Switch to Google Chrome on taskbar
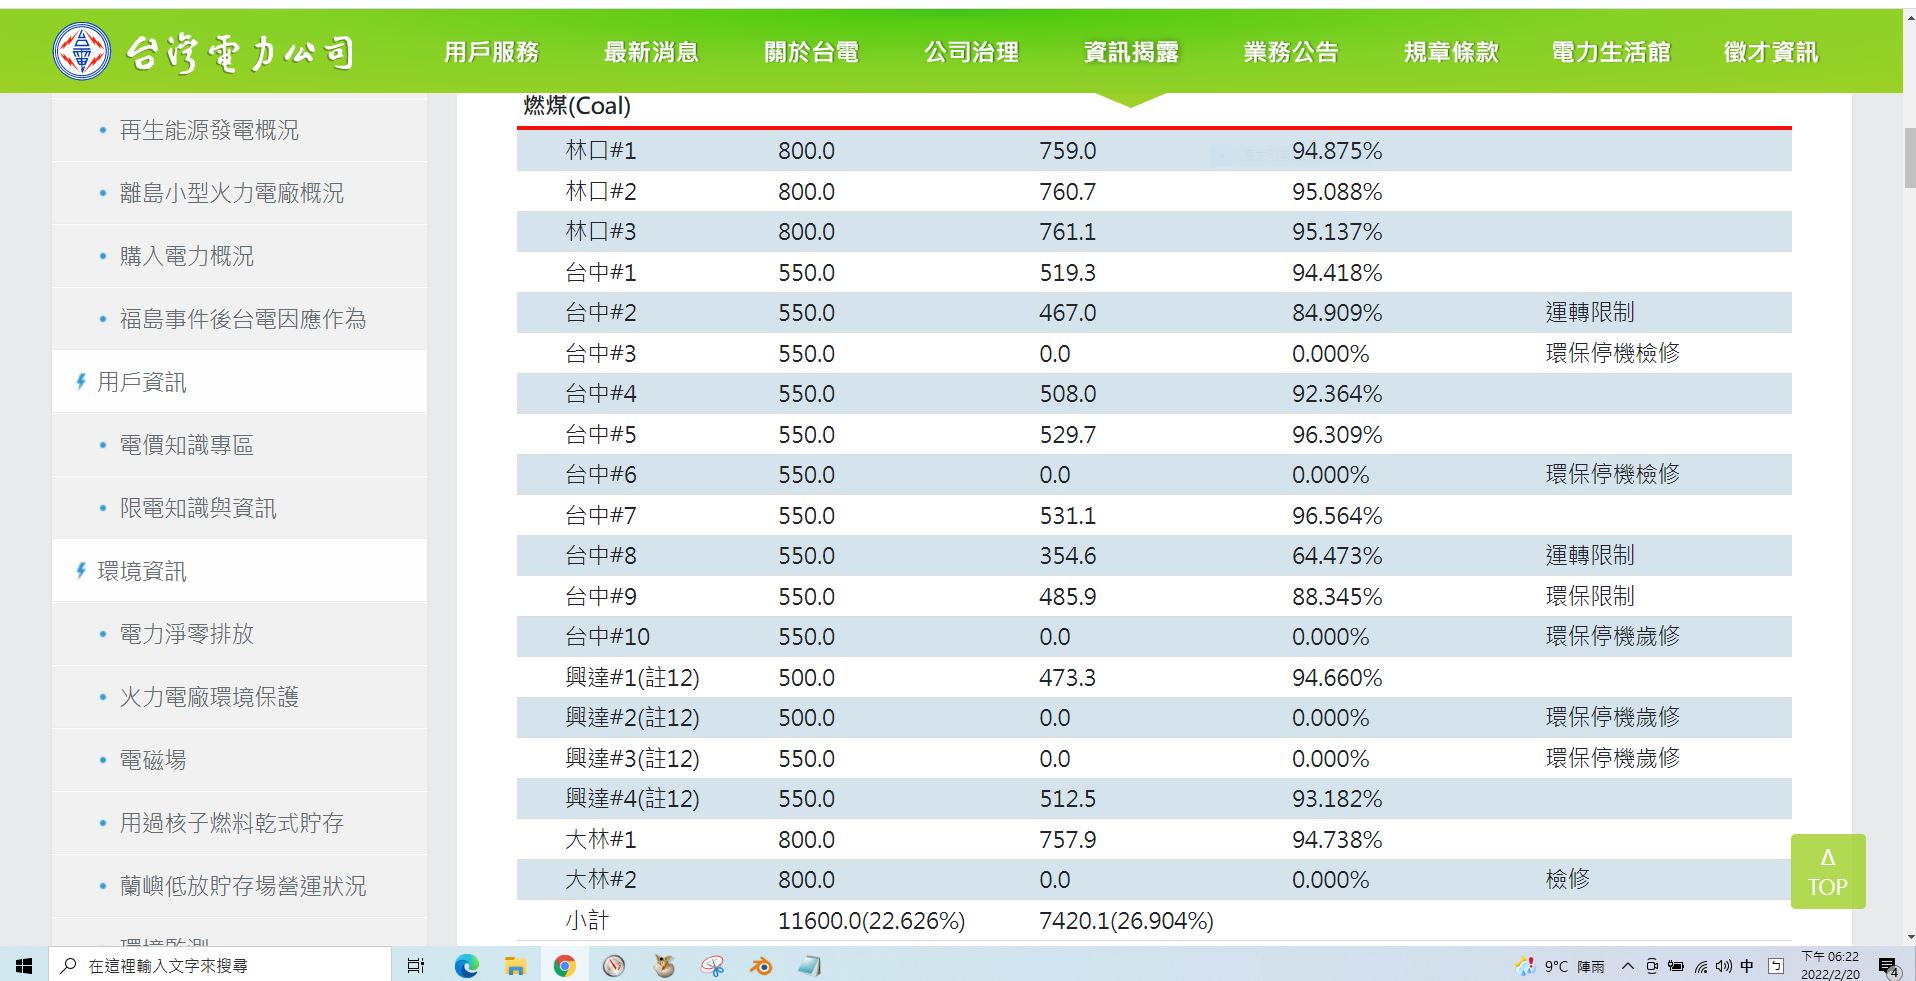Viewport: 1916px width, 981px height. [564, 965]
